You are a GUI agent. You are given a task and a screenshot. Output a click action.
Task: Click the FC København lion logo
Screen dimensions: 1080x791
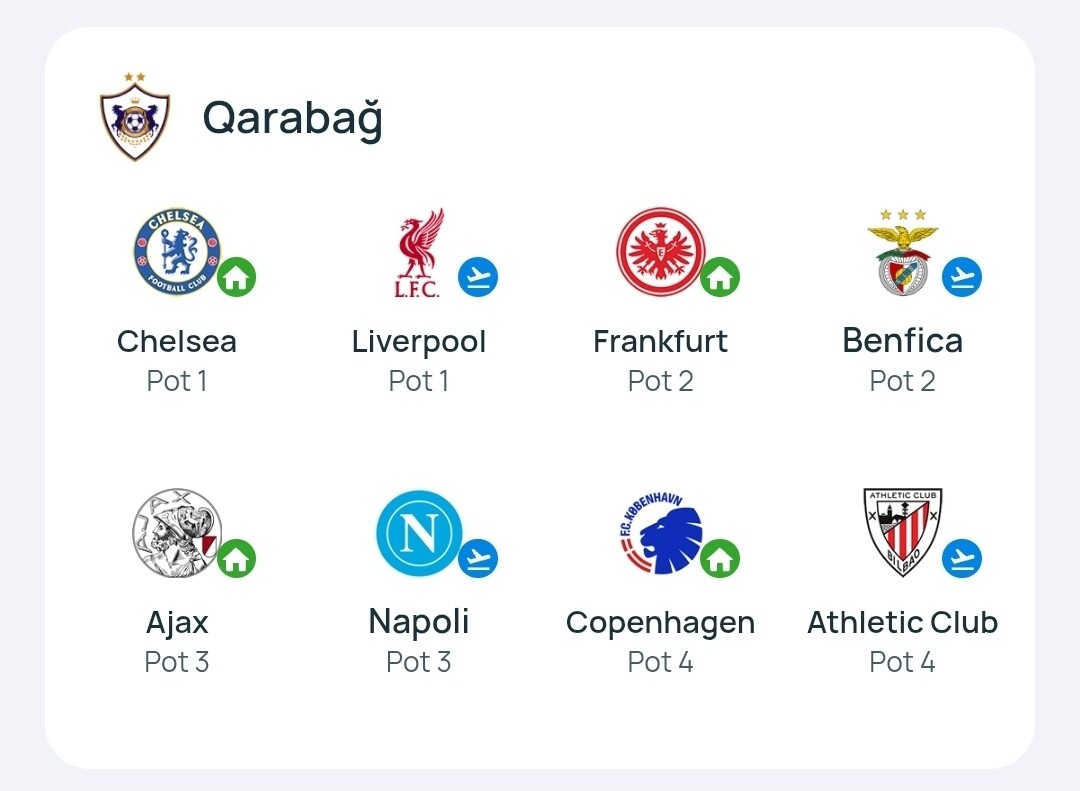[x=660, y=534]
